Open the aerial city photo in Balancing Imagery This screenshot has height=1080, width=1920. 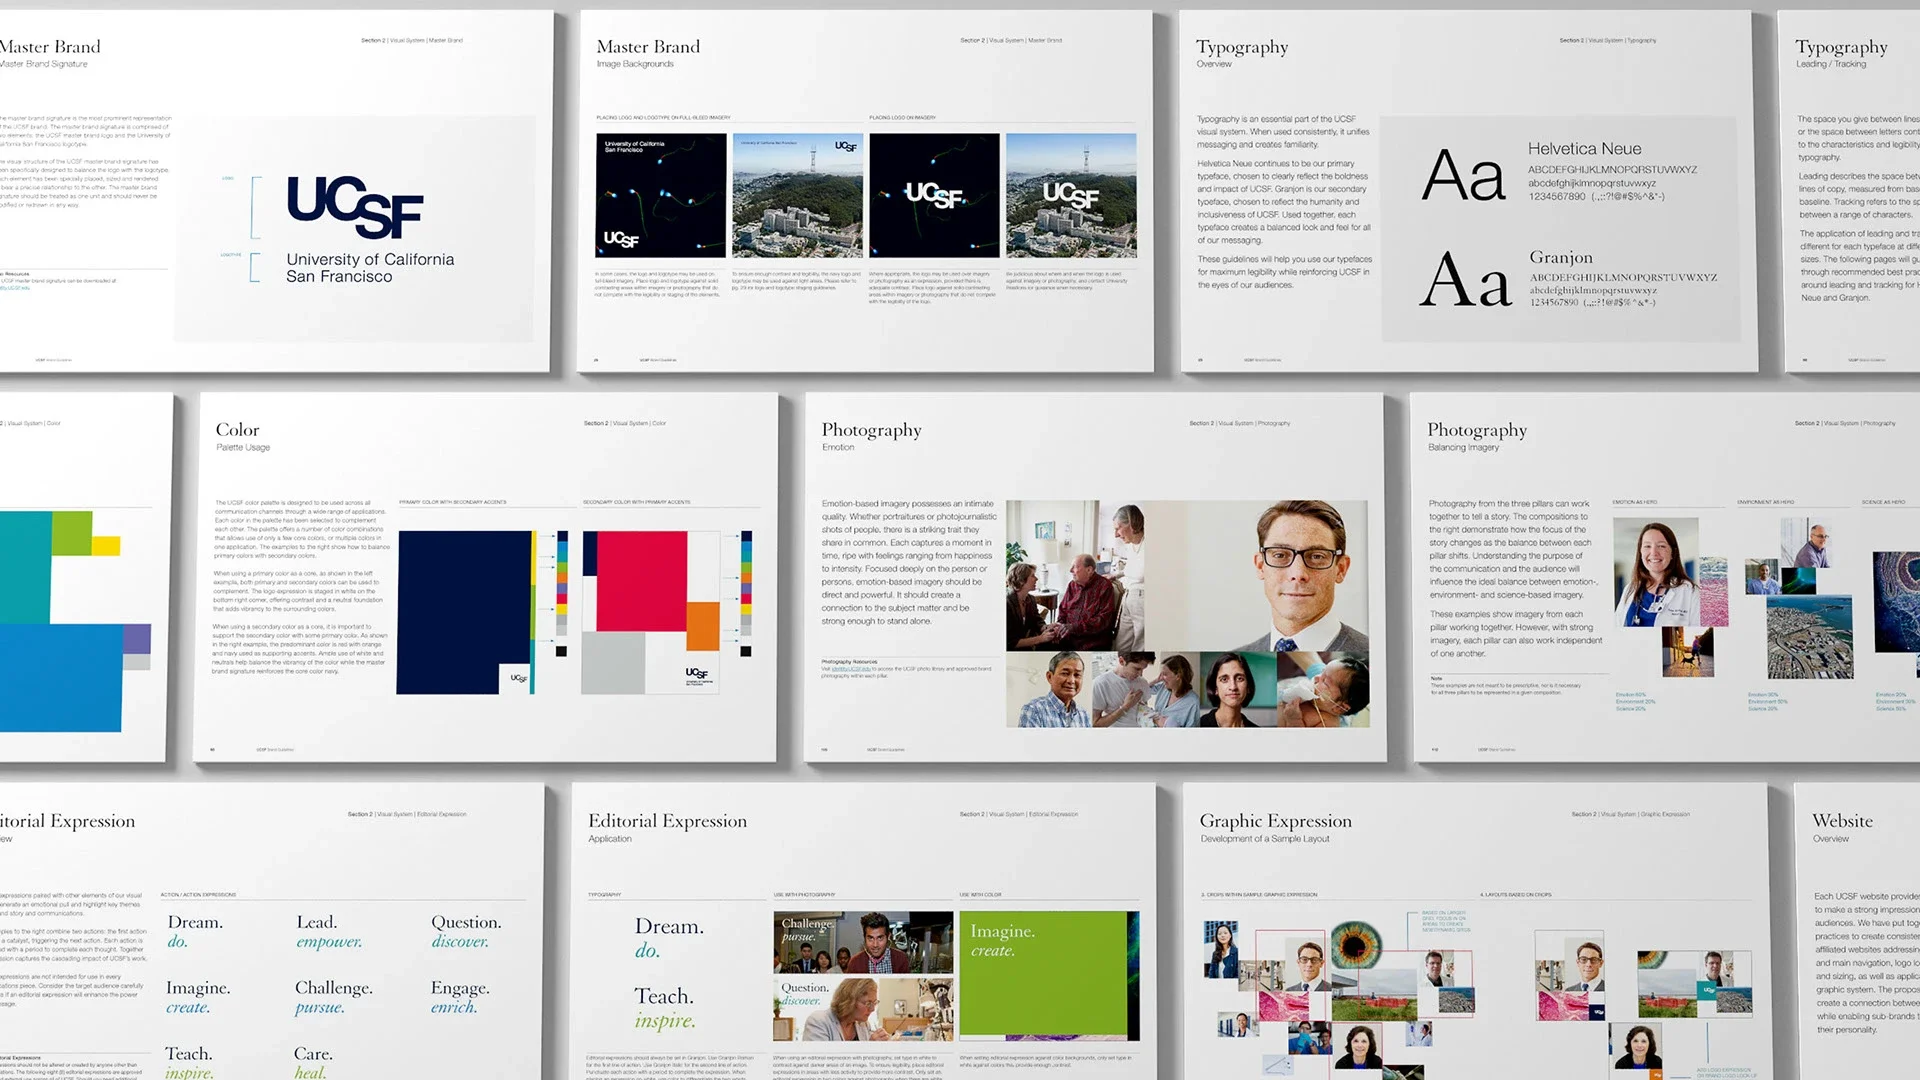point(1809,636)
